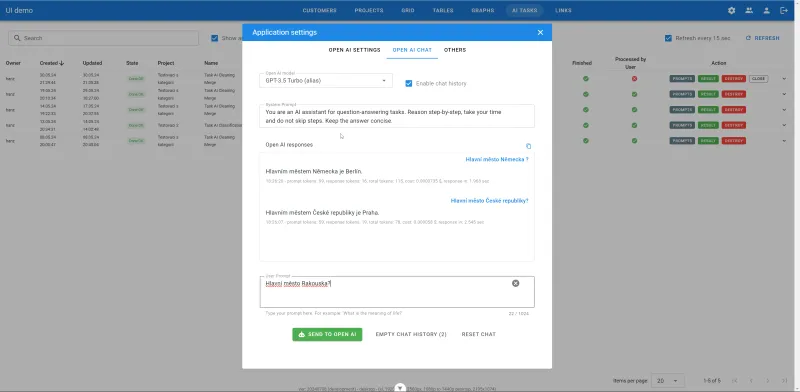The width and height of the screenshot is (800, 392).
Task: Click into the User Prompt text area
Action: tap(397, 292)
